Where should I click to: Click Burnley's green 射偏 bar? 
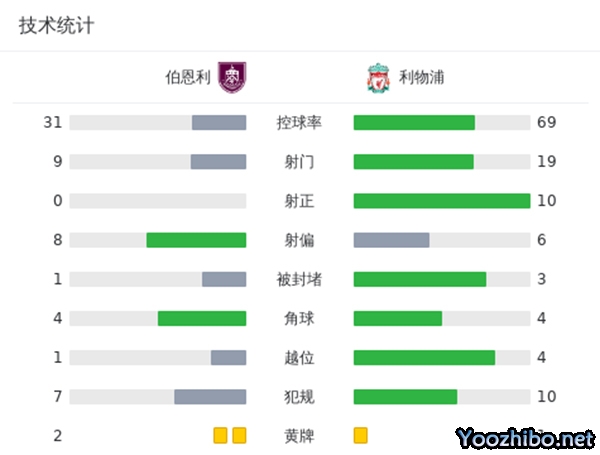(x=196, y=240)
